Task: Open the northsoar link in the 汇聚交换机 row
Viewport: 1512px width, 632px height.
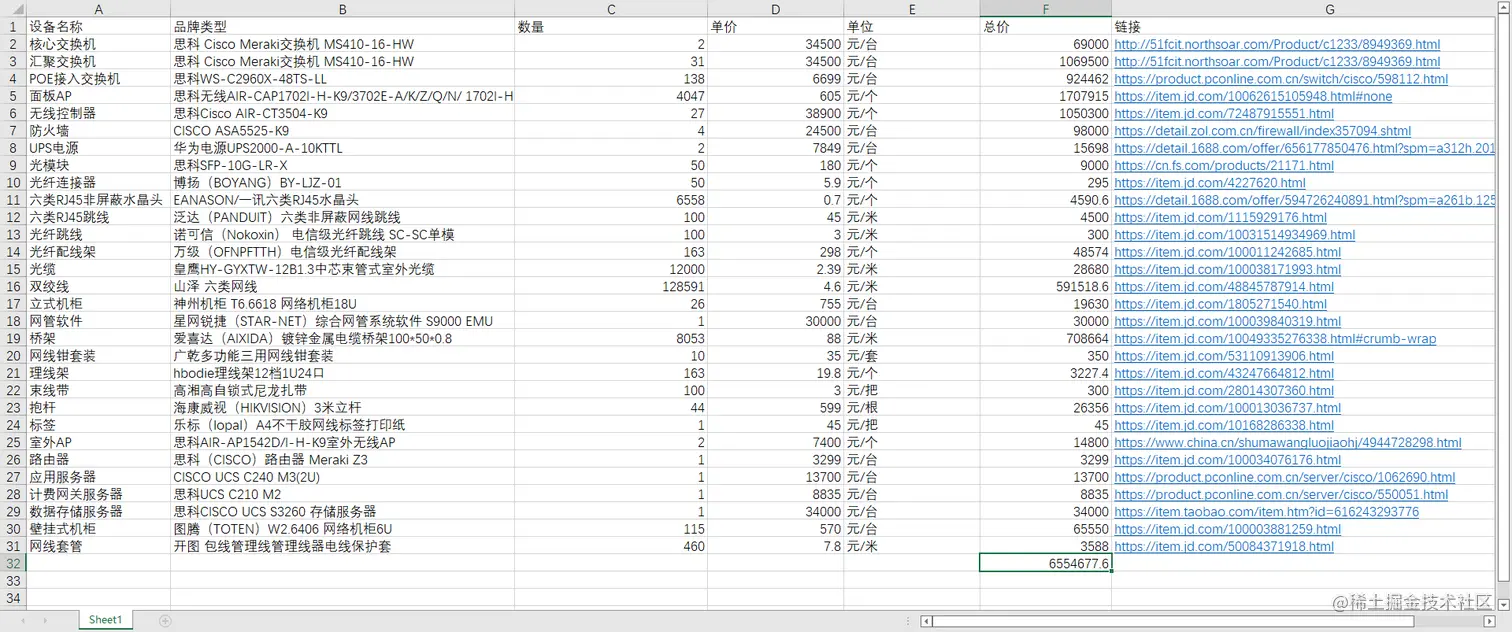Action: (1277, 62)
